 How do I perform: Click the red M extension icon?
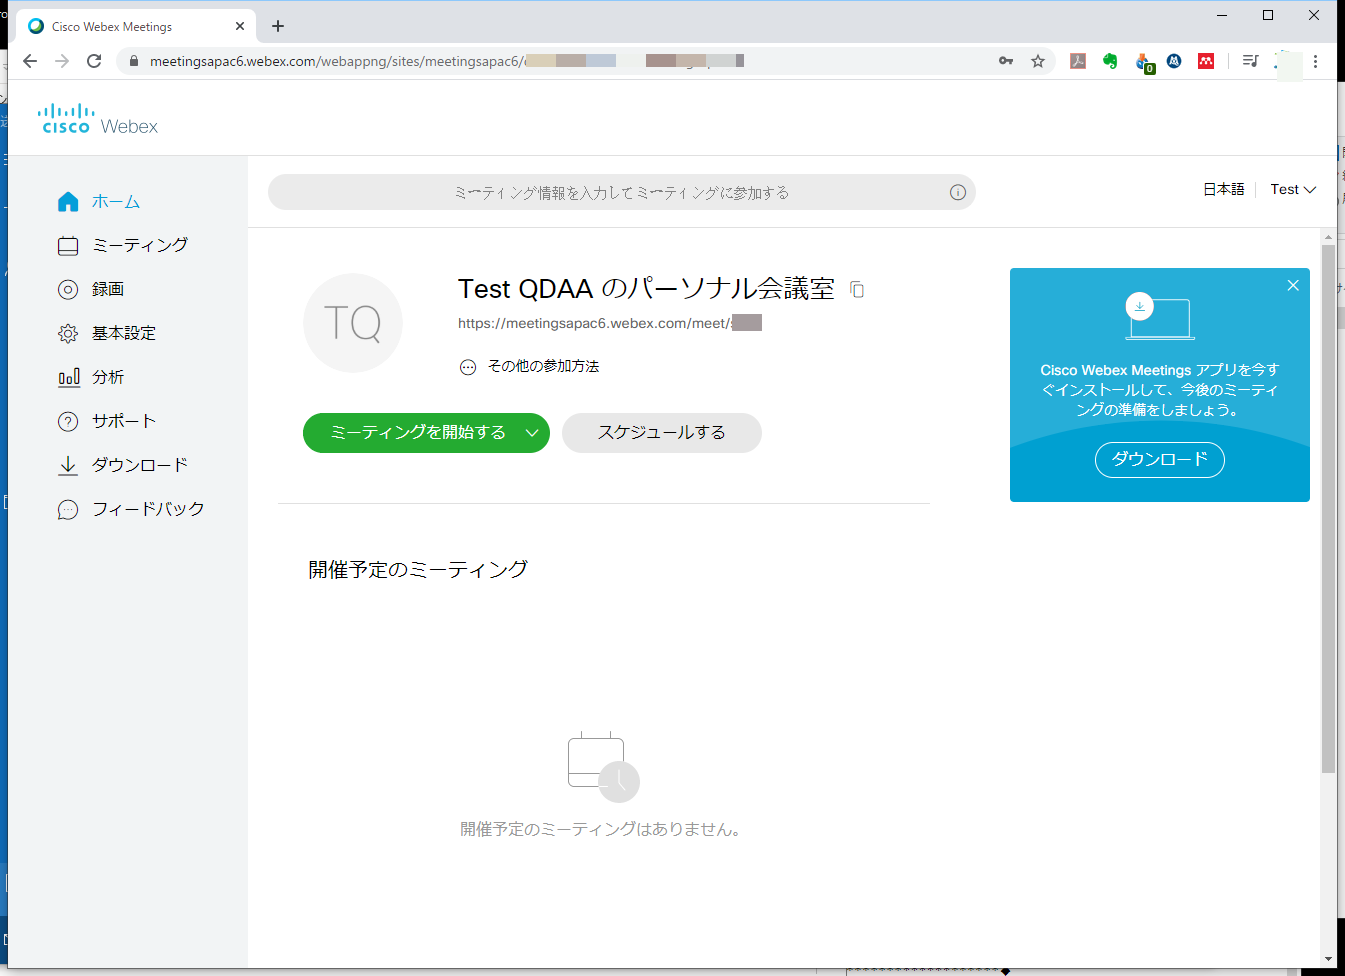click(x=1206, y=61)
